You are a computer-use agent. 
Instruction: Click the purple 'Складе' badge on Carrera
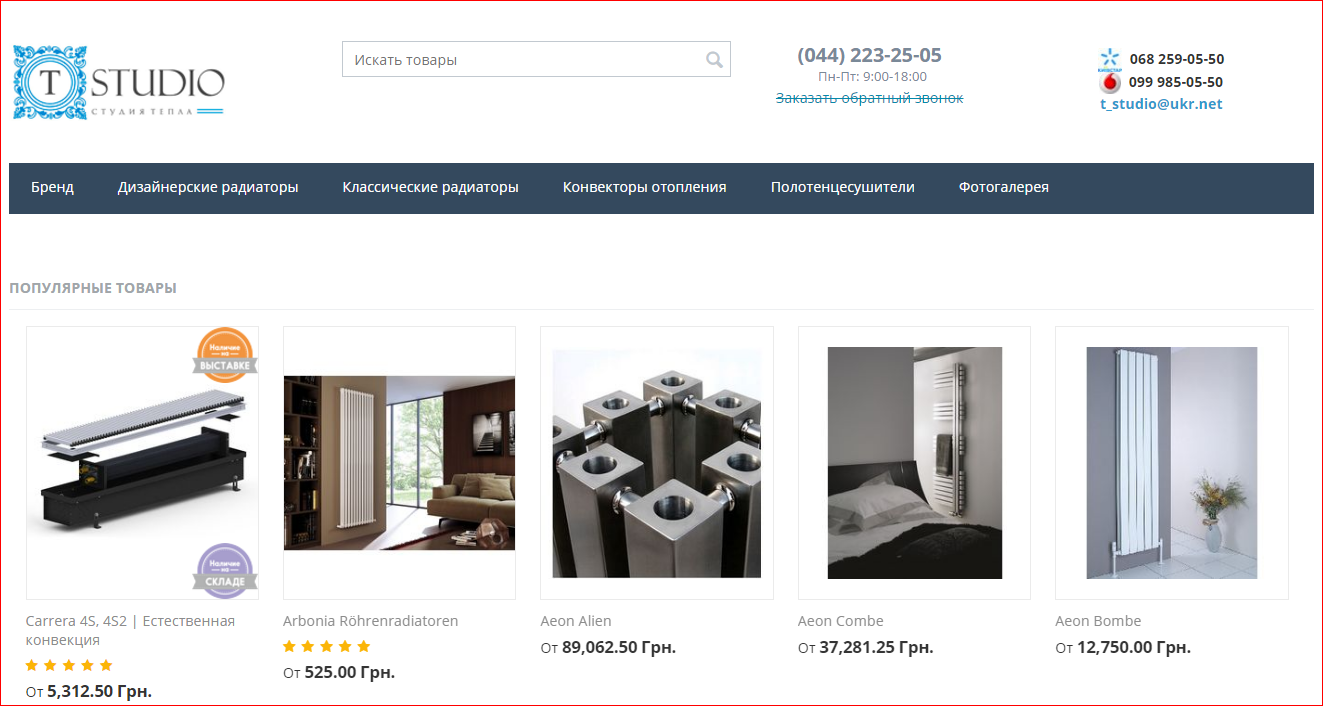[x=225, y=571]
